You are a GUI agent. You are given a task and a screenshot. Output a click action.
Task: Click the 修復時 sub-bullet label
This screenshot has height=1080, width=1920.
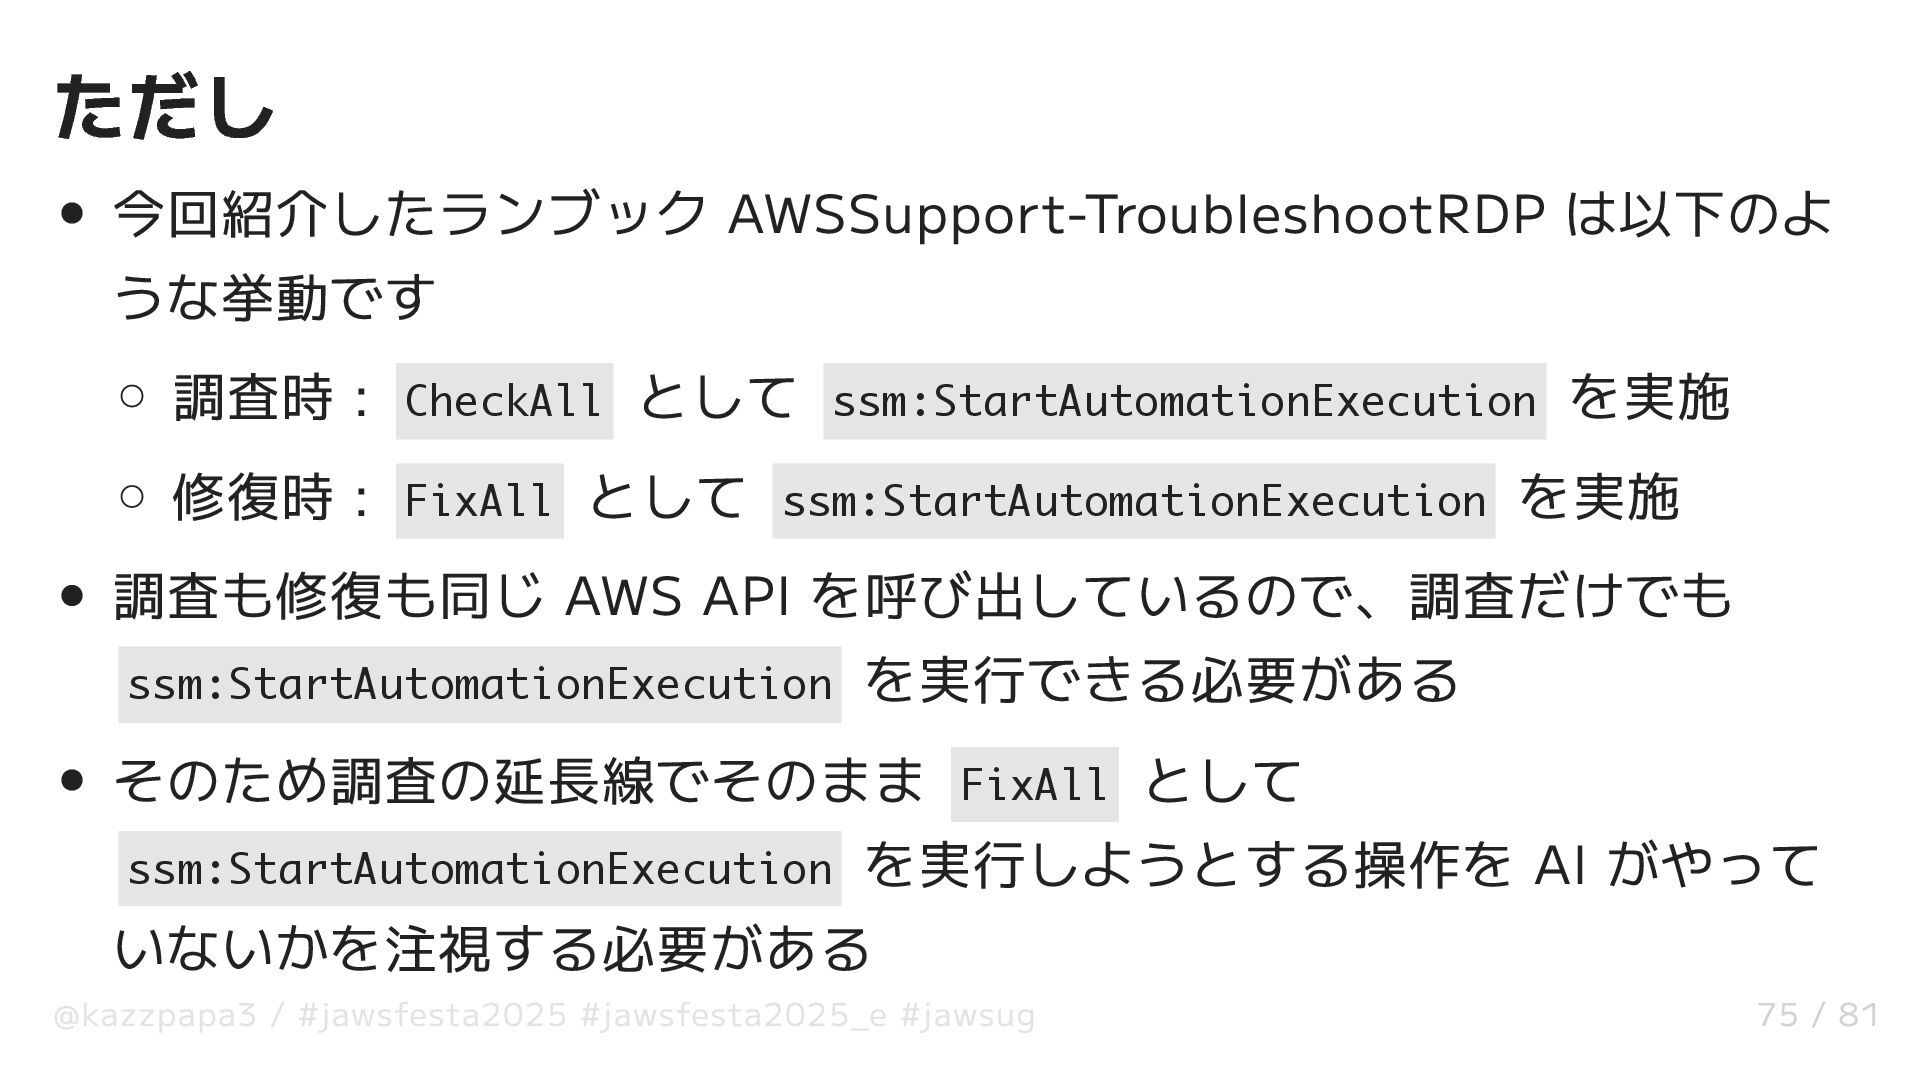[x=252, y=498]
